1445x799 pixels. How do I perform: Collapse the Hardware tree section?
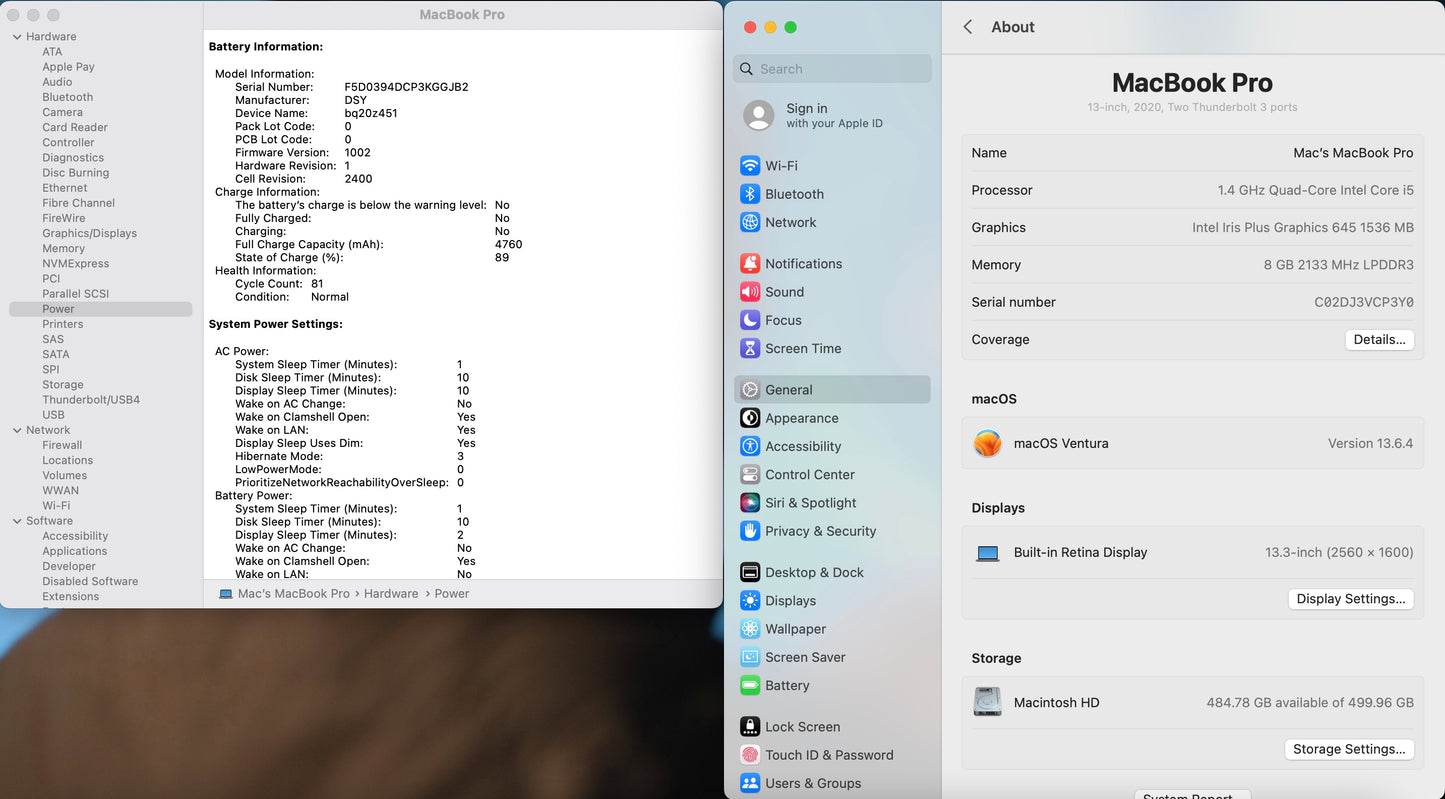coord(17,37)
